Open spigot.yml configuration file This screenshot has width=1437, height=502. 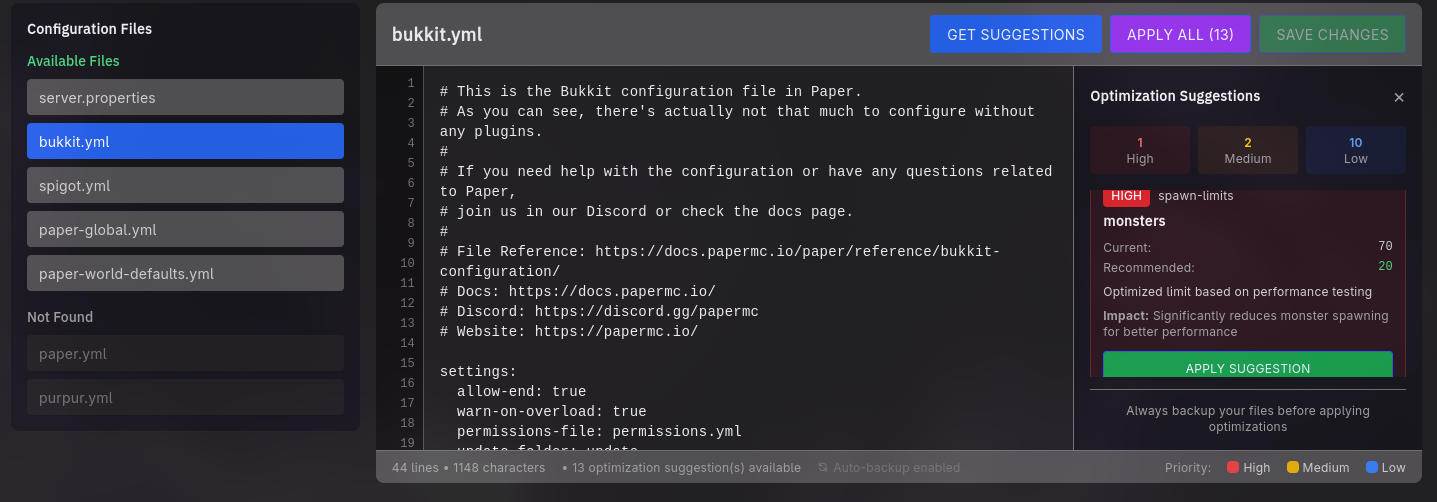pyautogui.click(x=185, y=185)
